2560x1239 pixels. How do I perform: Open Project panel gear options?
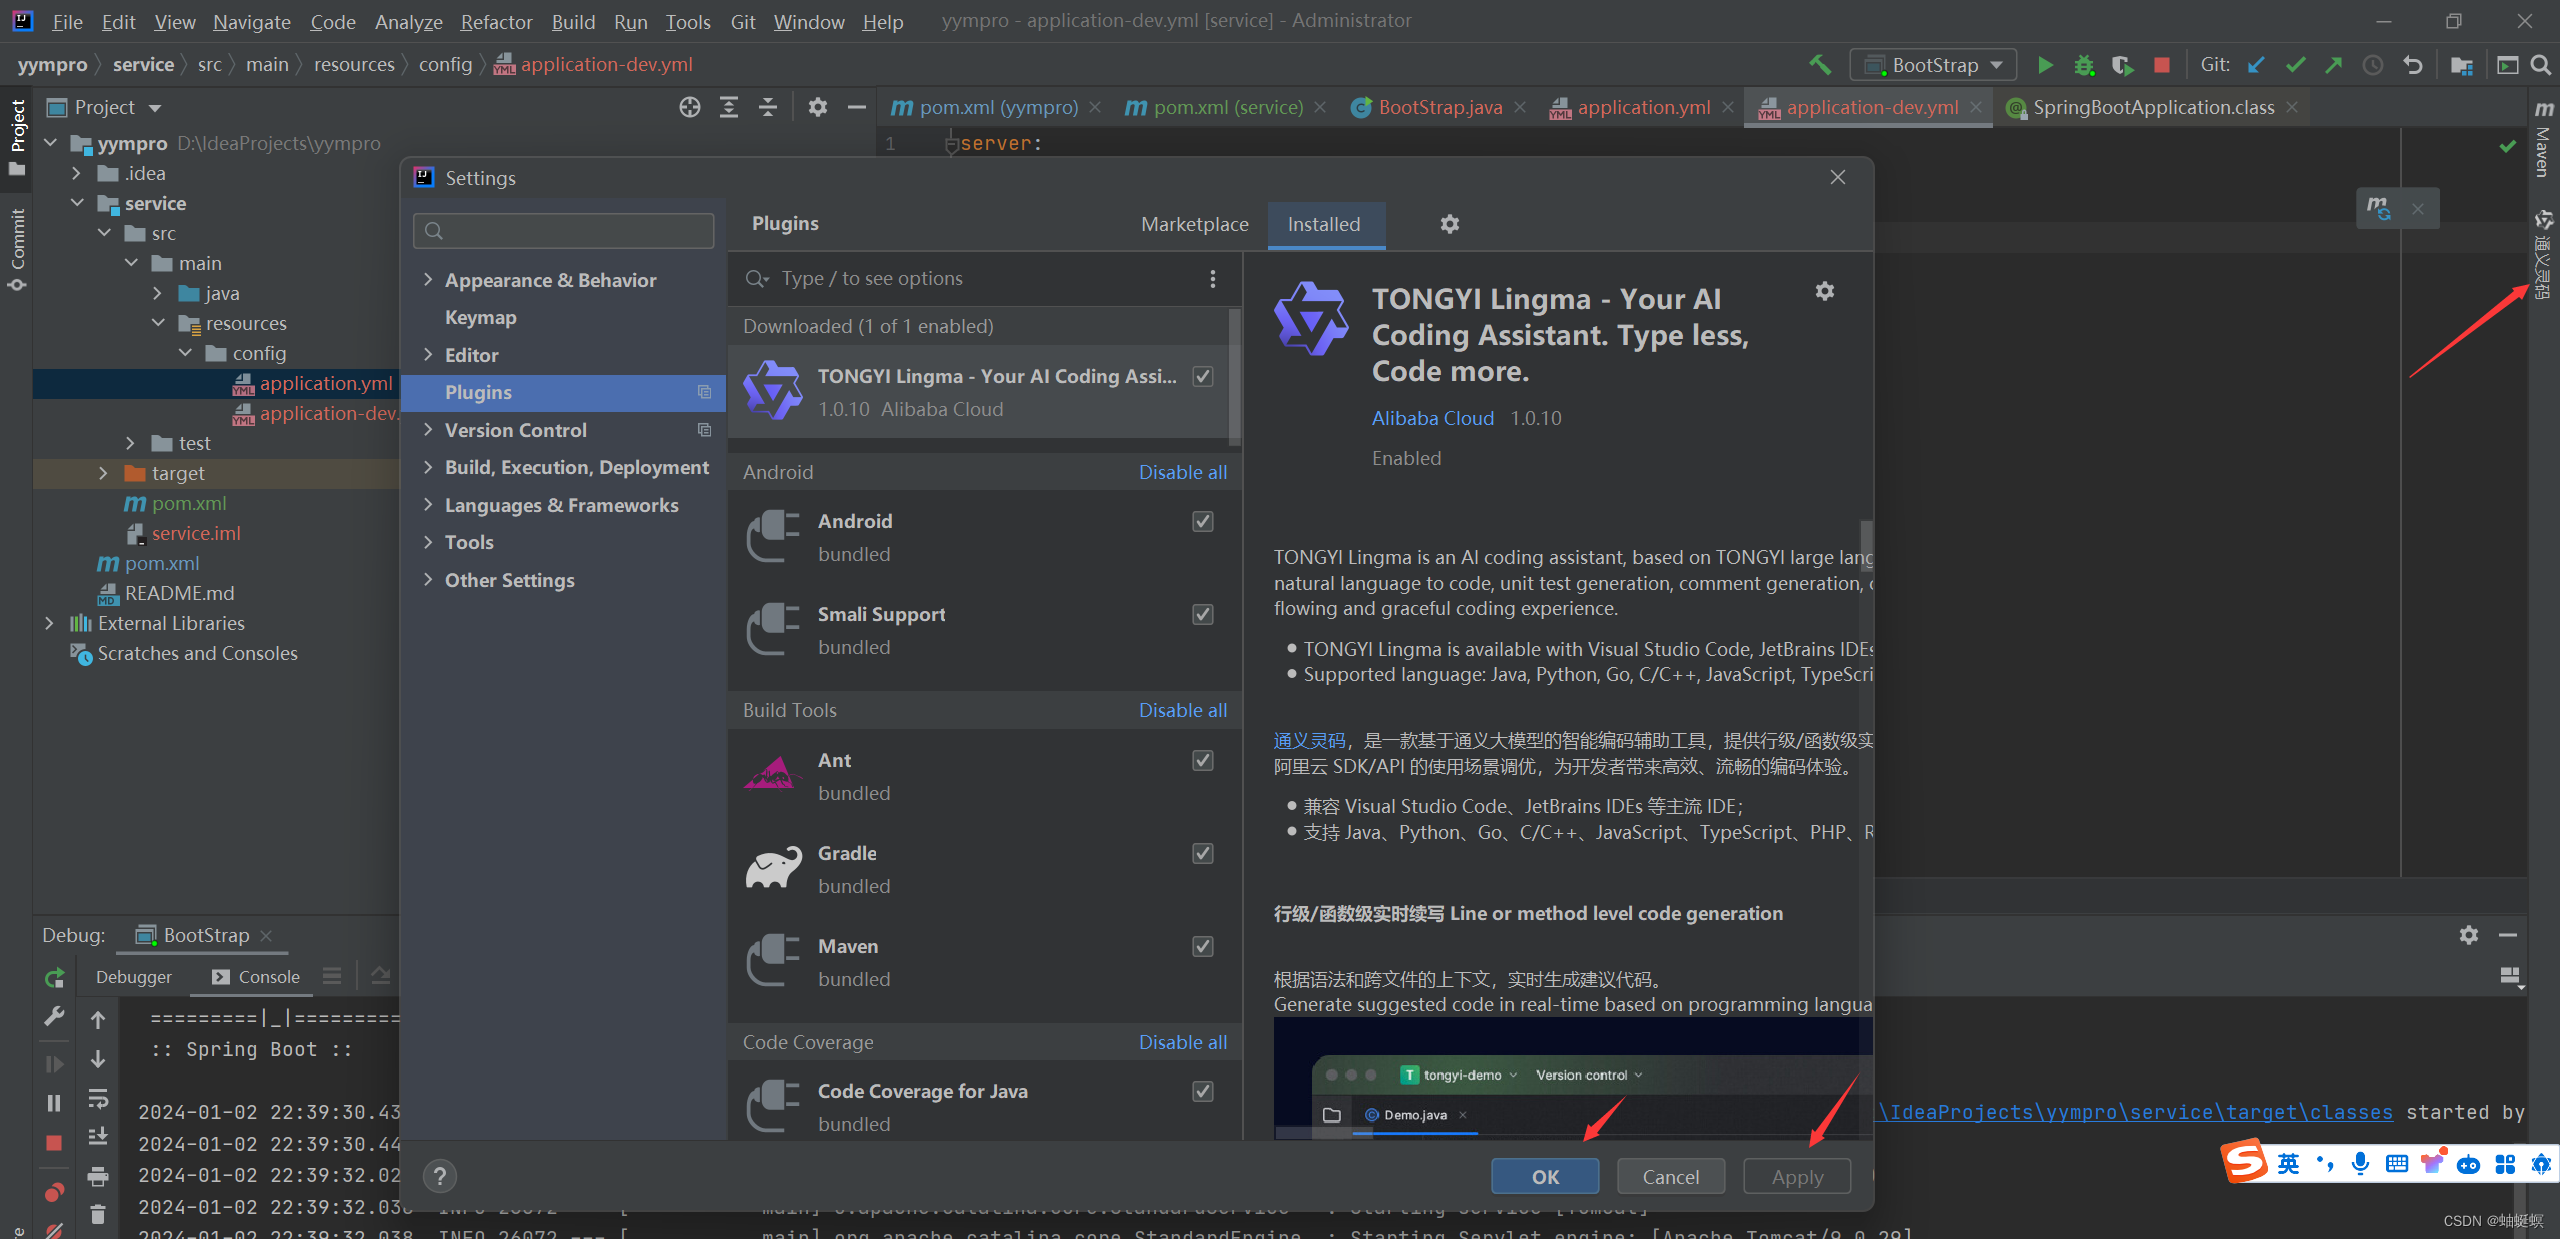(x=818, y=107)
